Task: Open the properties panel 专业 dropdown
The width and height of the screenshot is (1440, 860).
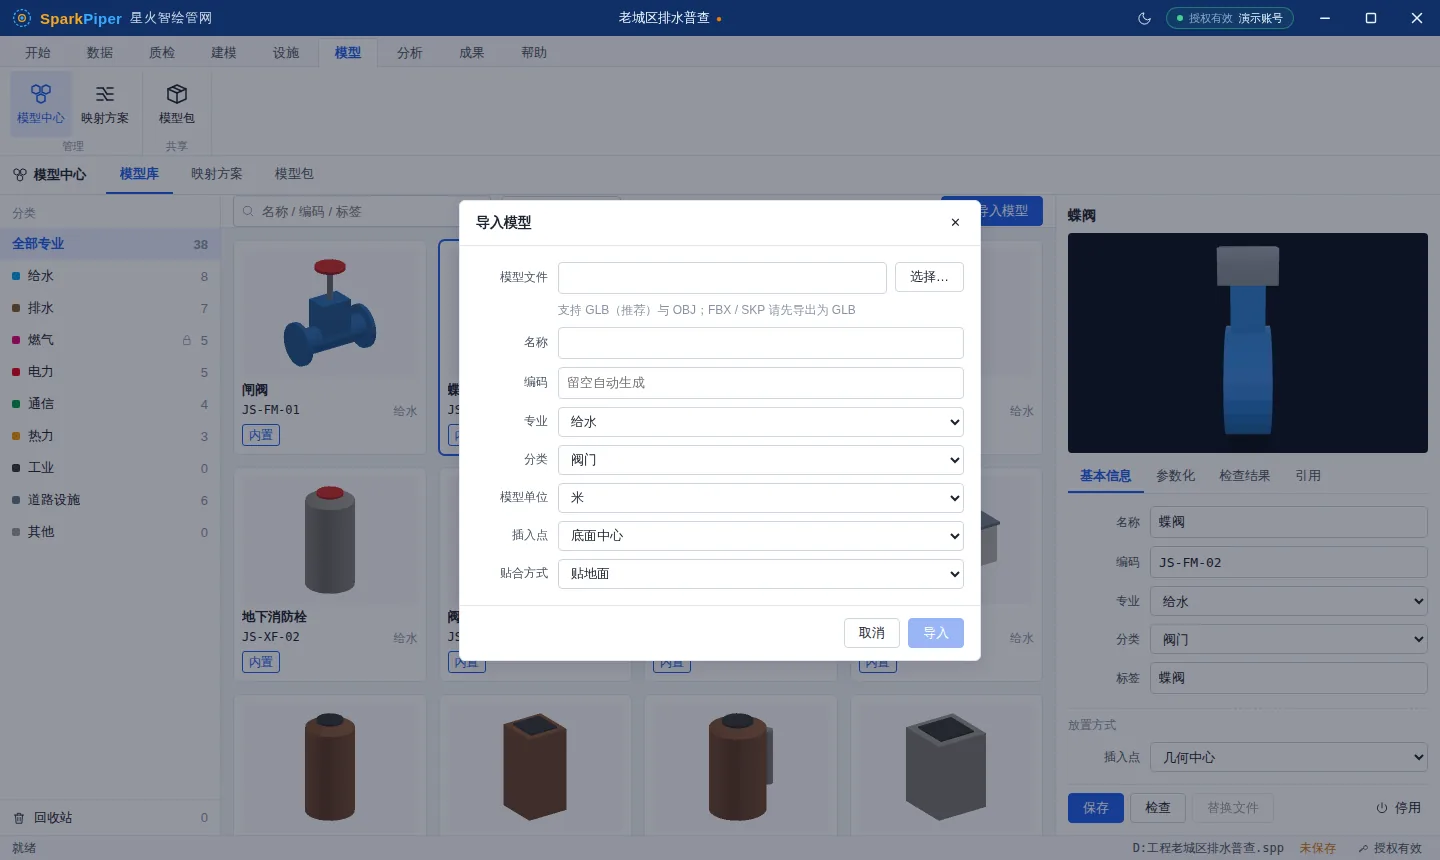Action: (x=1289, y=602)
